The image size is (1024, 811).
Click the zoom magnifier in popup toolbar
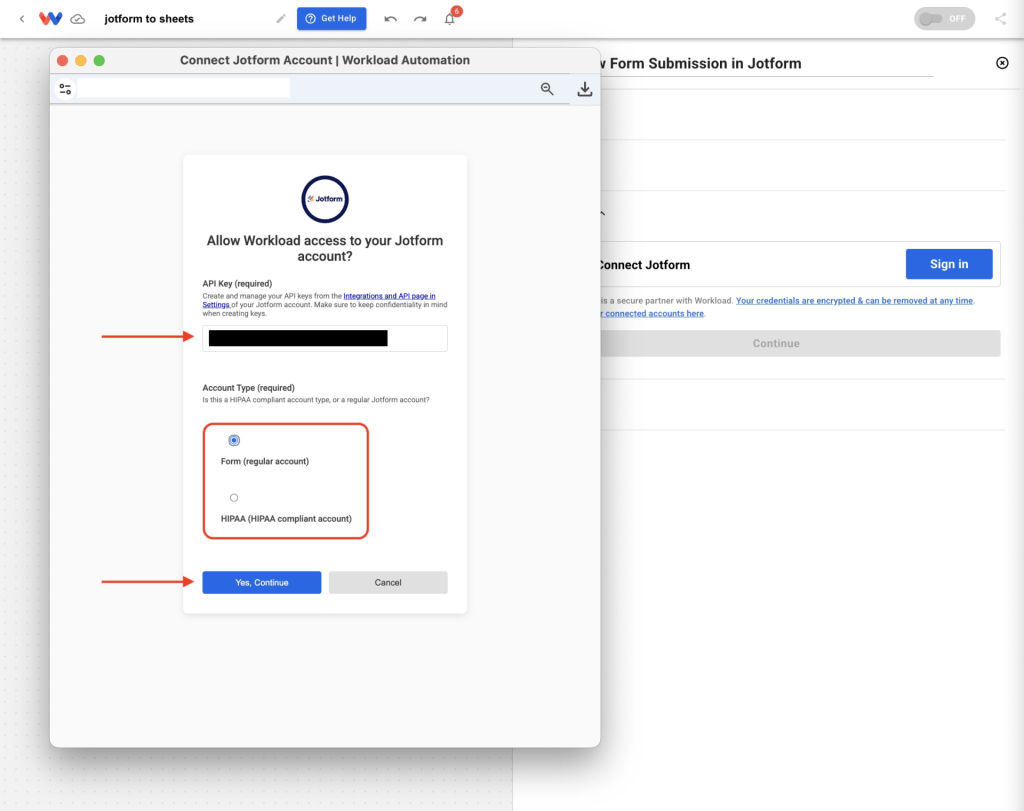coord(547,89)
